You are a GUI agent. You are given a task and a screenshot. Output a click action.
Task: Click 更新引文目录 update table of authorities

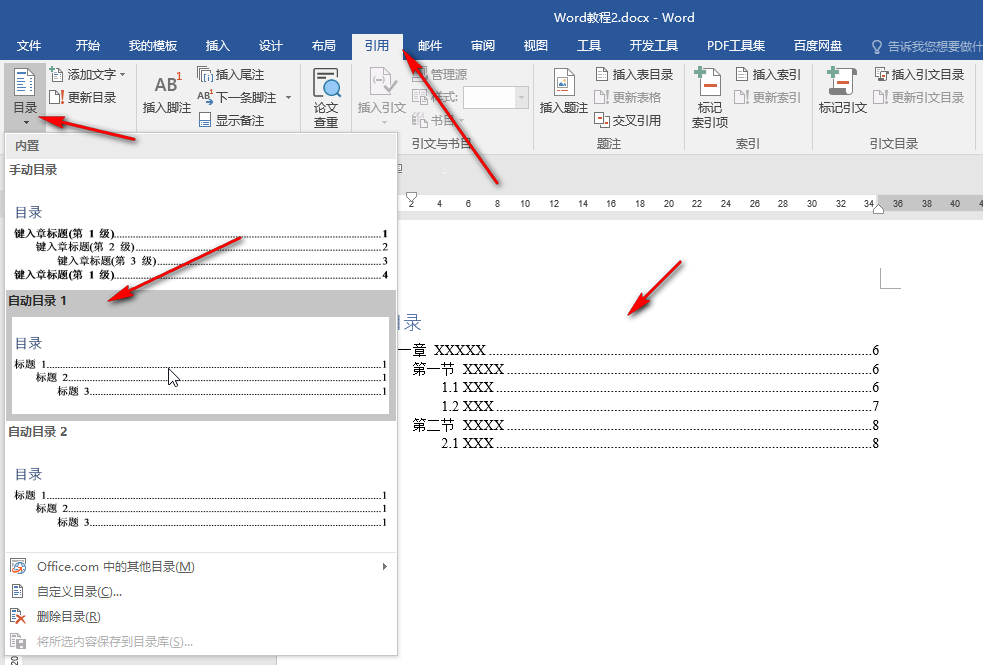[x=919, y=98]
